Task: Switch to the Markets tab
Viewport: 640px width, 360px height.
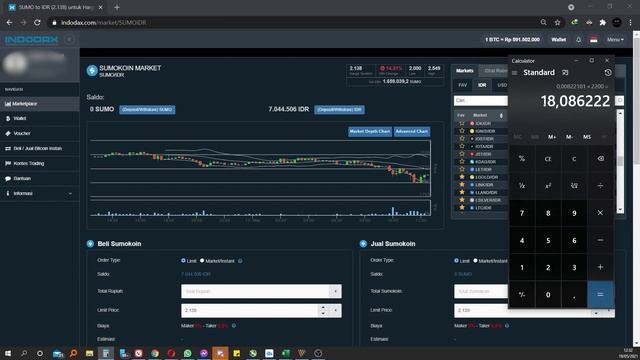Action: pyautogui.click(x=464, y=71)
